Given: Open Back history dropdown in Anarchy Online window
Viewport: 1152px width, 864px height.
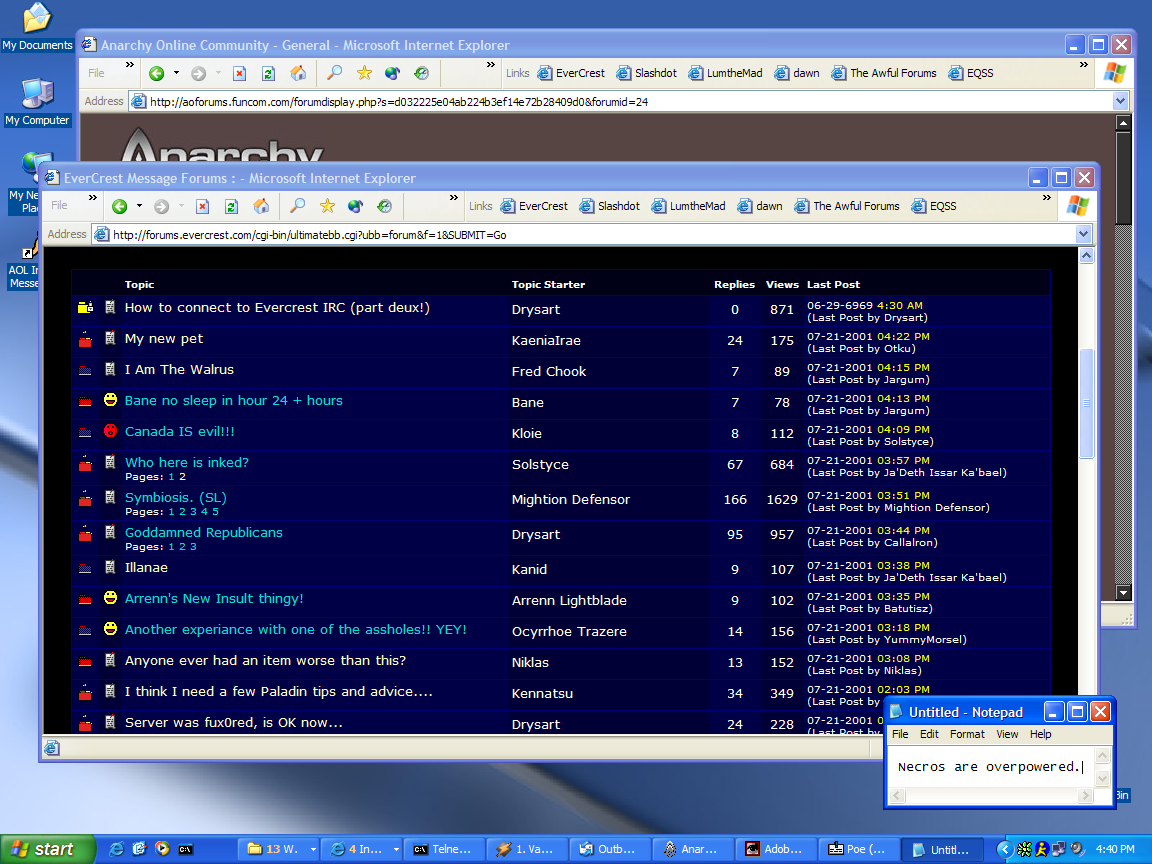Looking at the screenshot, I should [176, 73].
